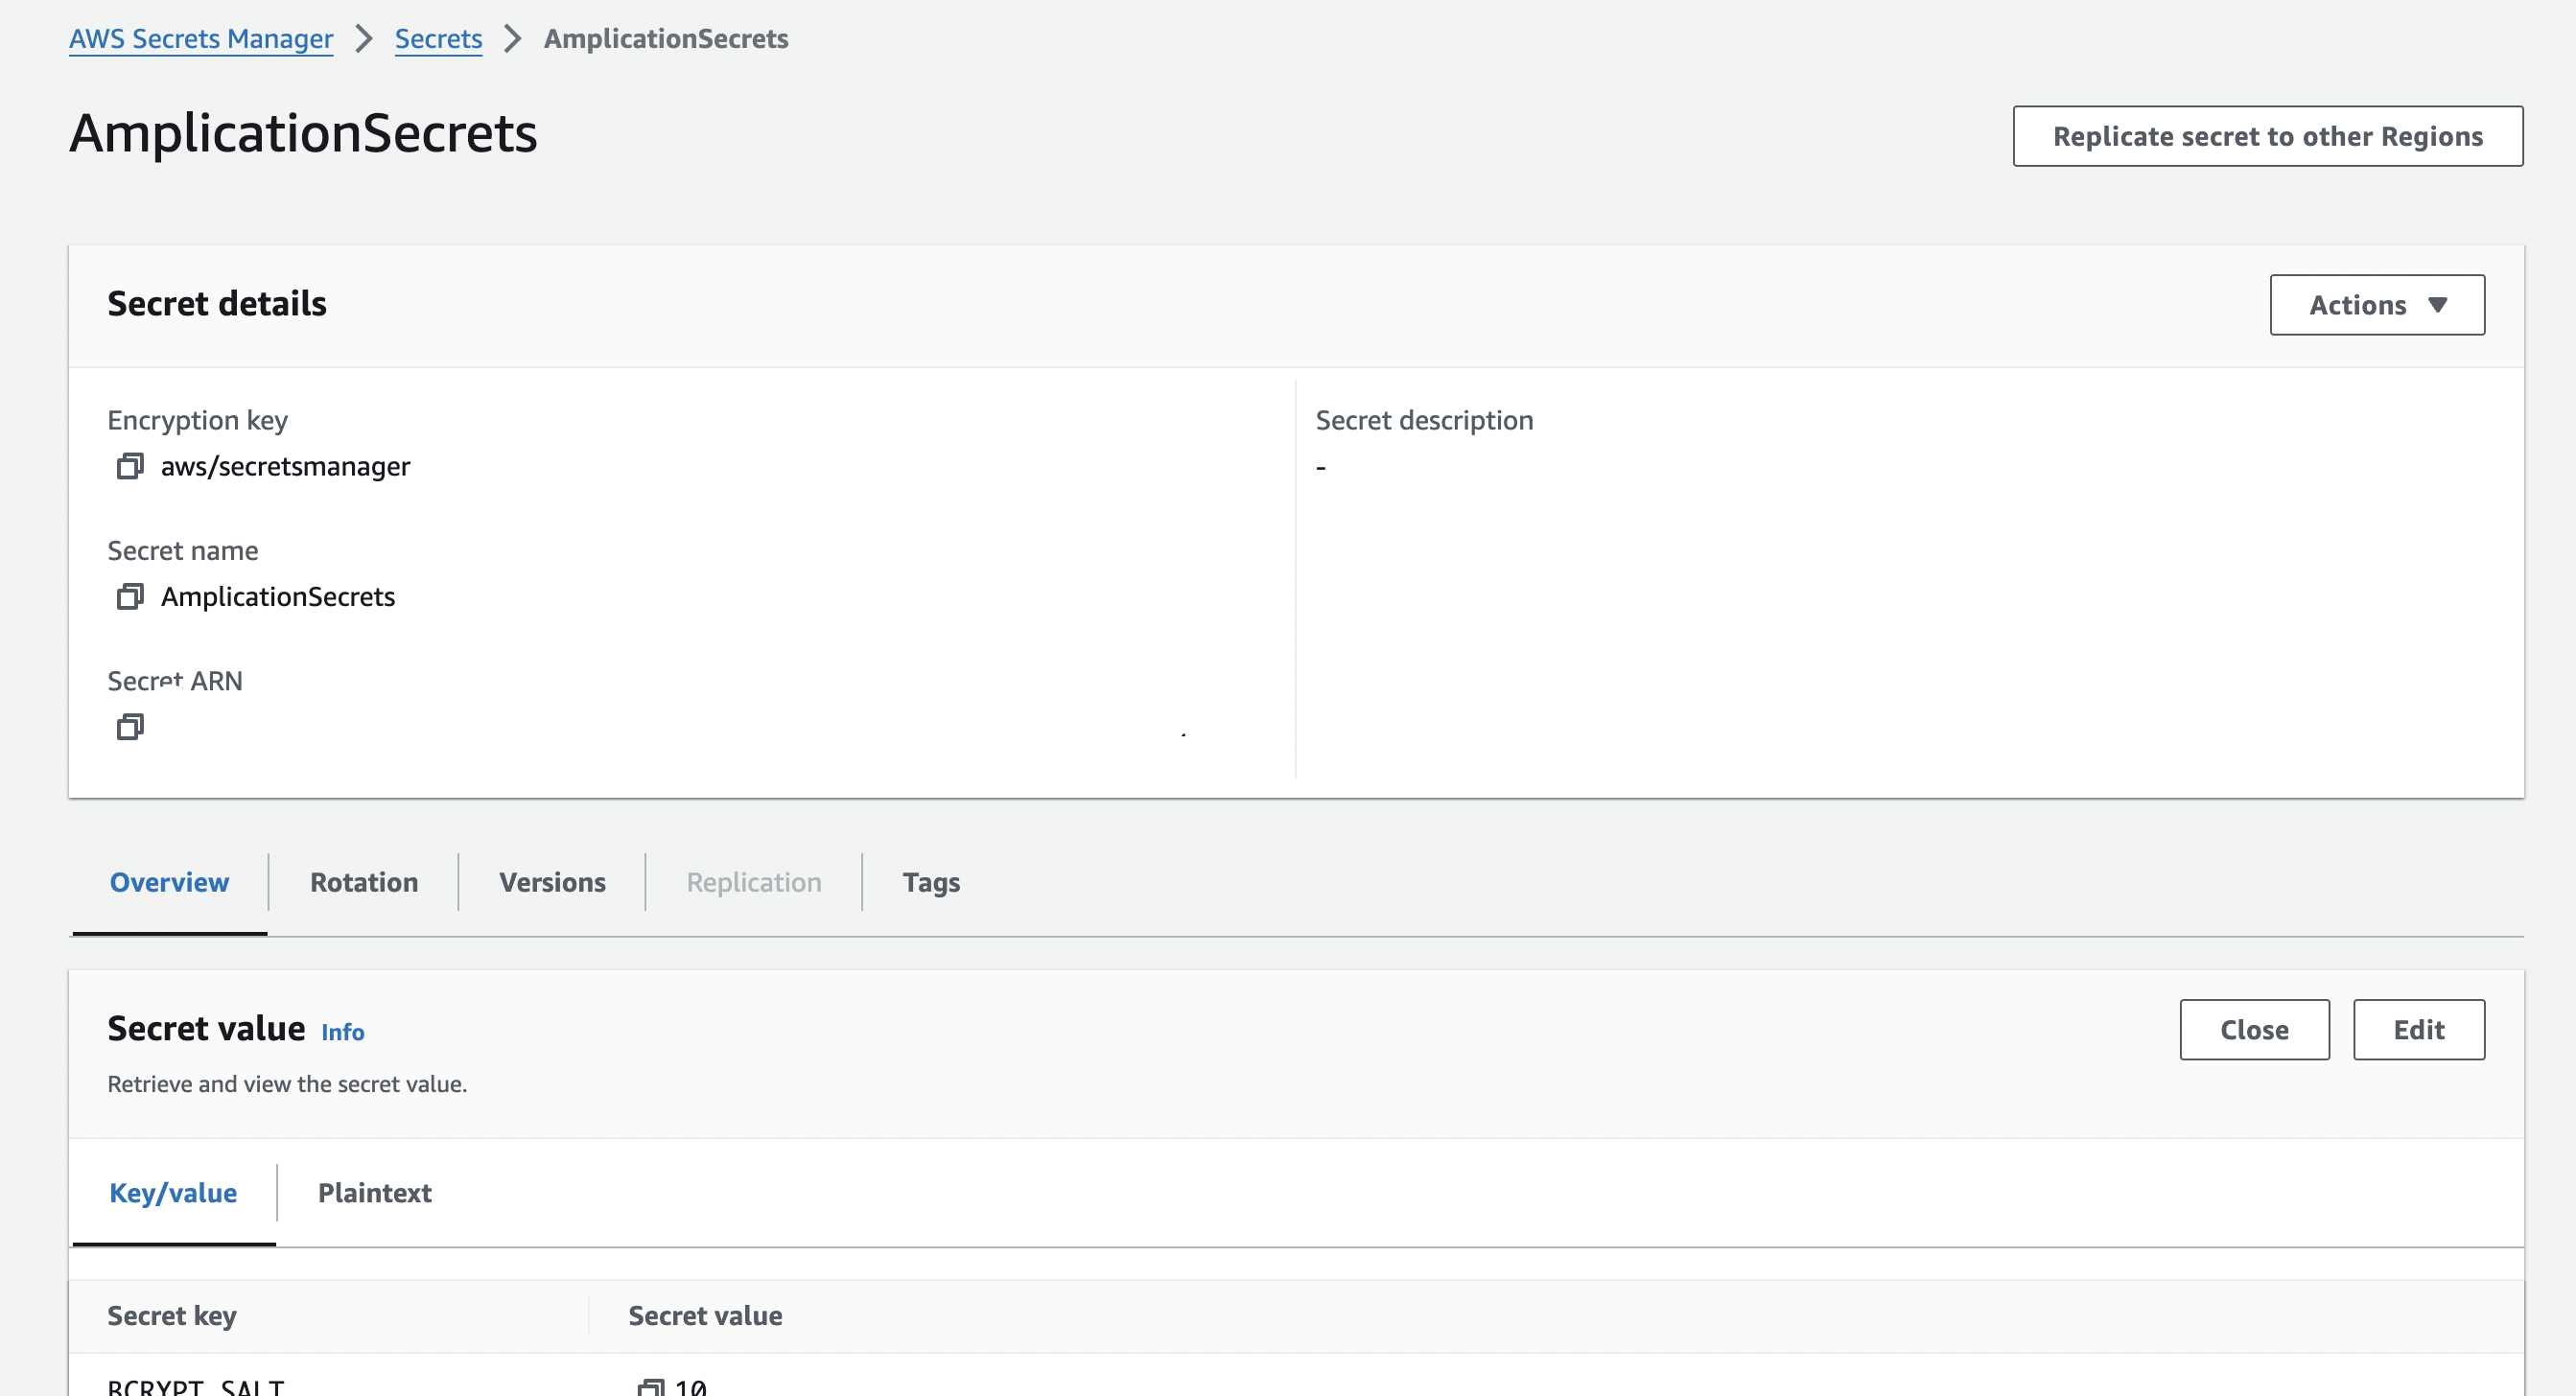Image resolution: width=2576 pixels, height=1396 pixels.
Task: Copy the encryption key aws/secretsmanager
Action: pyautogui.click(x=130, y=466)
